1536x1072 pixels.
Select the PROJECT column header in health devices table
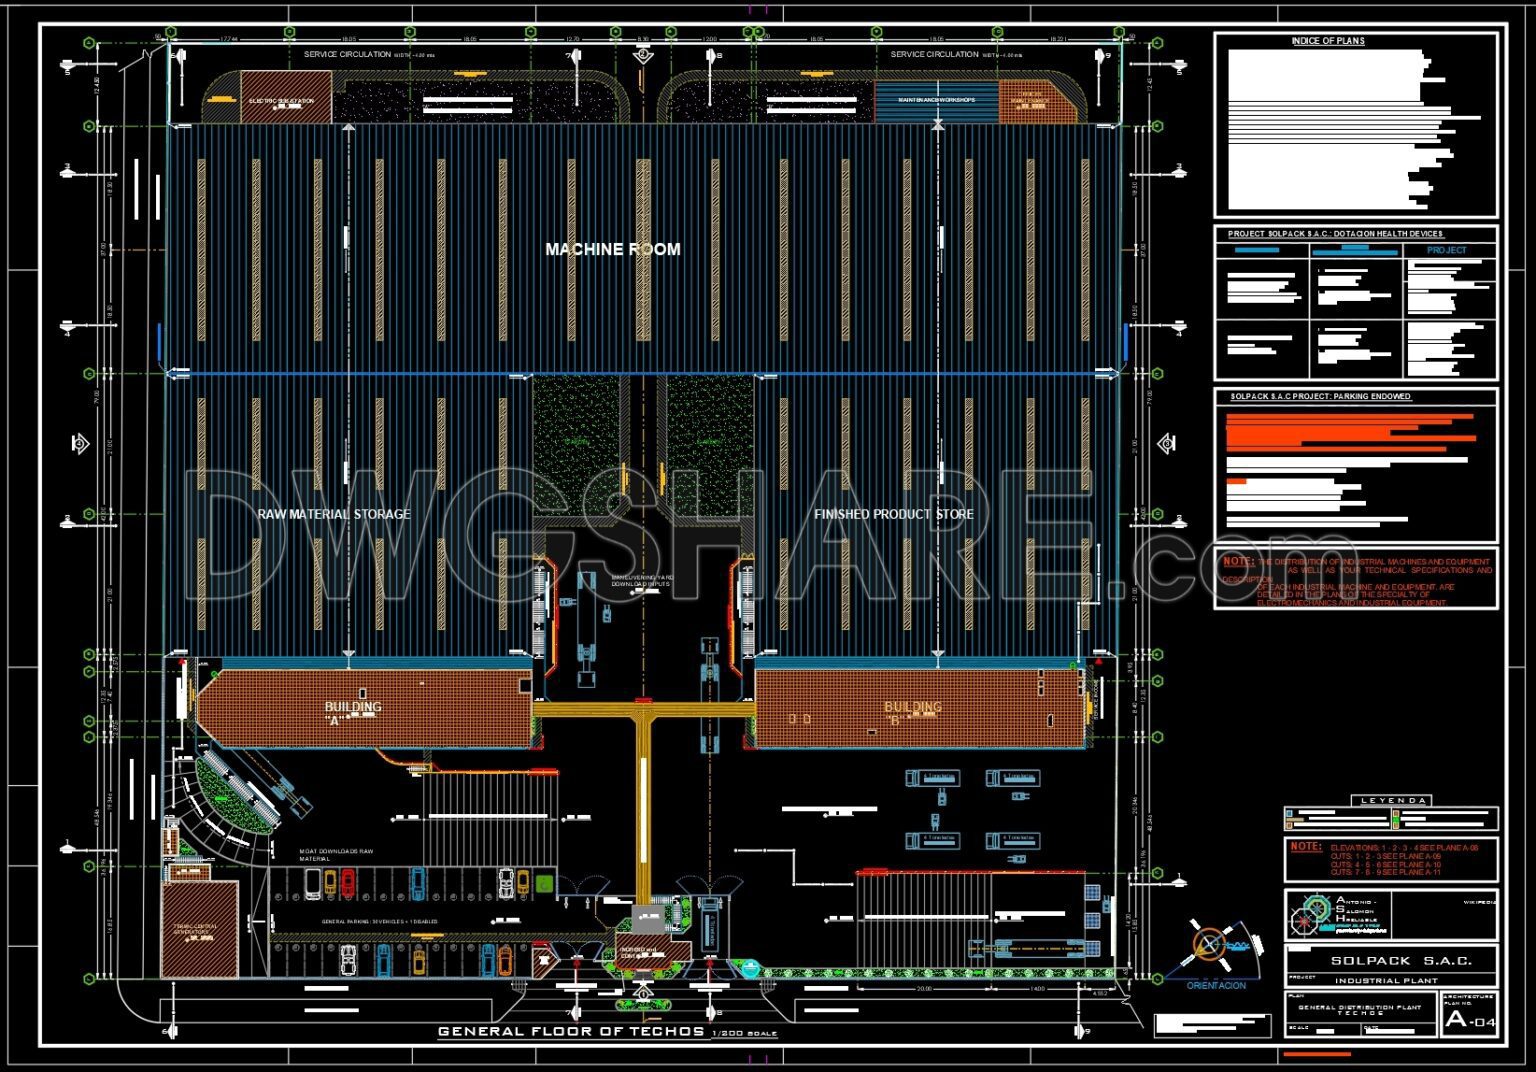click(1447, 252)
